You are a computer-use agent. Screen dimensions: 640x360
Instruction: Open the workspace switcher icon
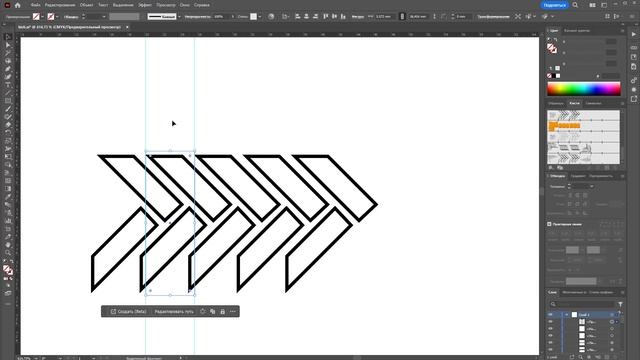point(604,5)
